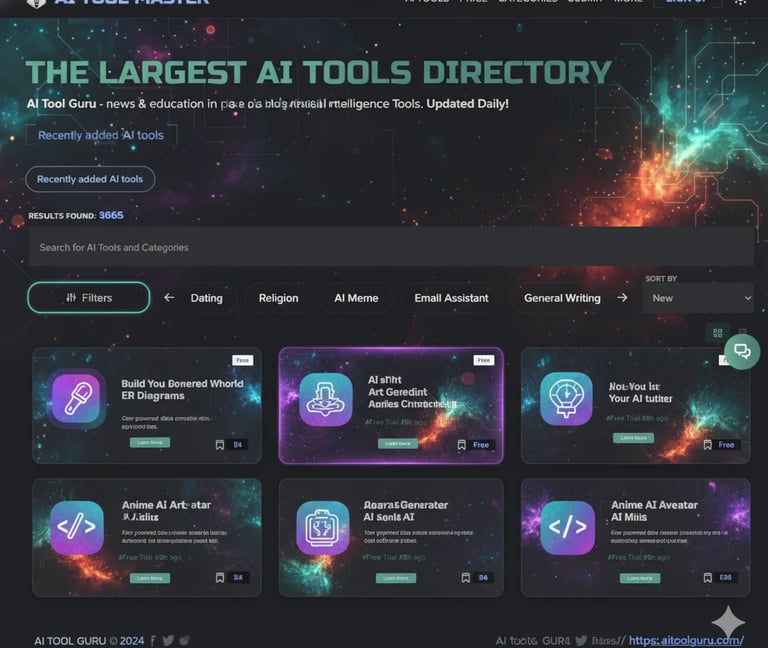
Task: Open the chat bubble floating icon
Action: pos(742,351)
